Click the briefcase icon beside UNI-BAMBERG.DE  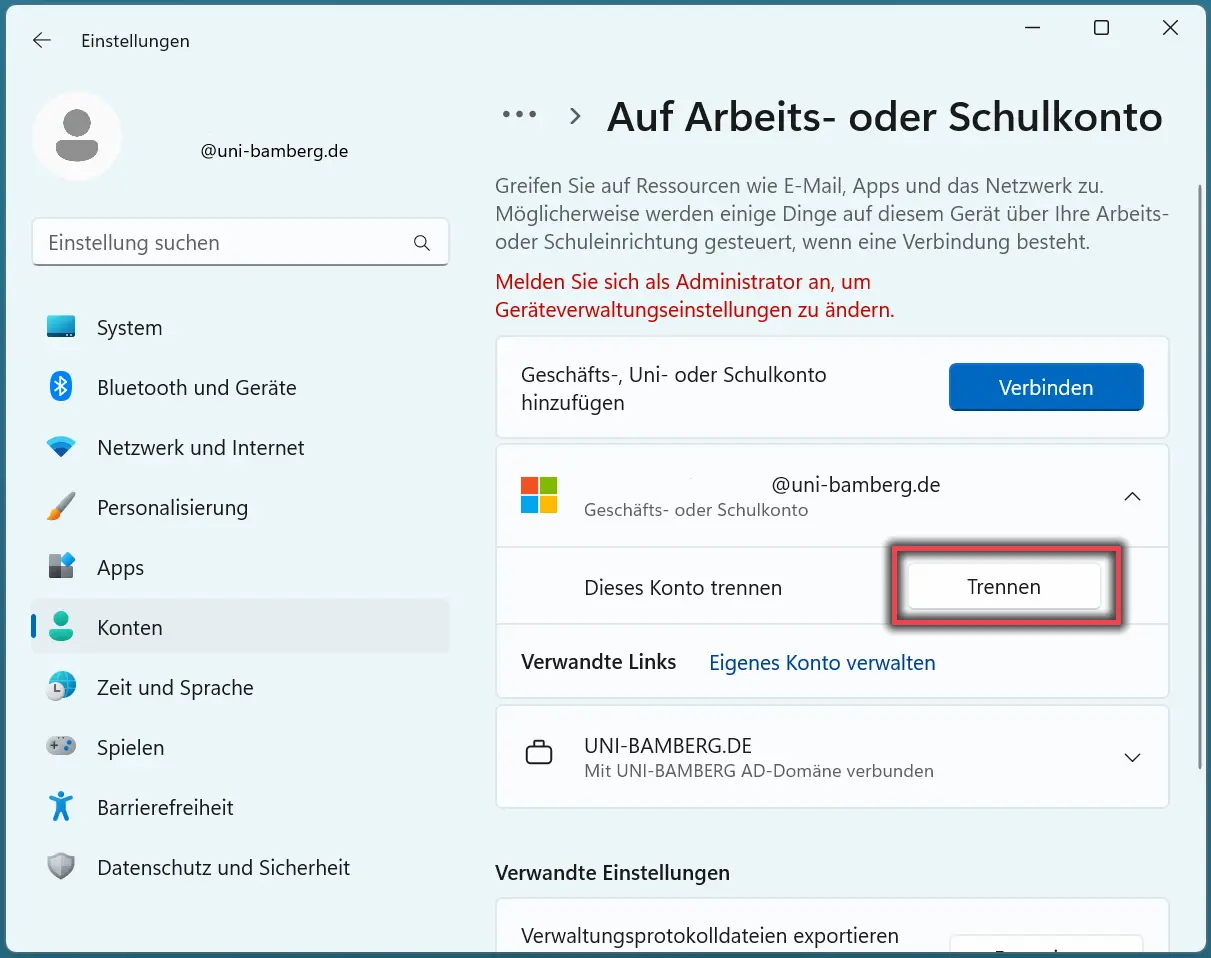539,753
